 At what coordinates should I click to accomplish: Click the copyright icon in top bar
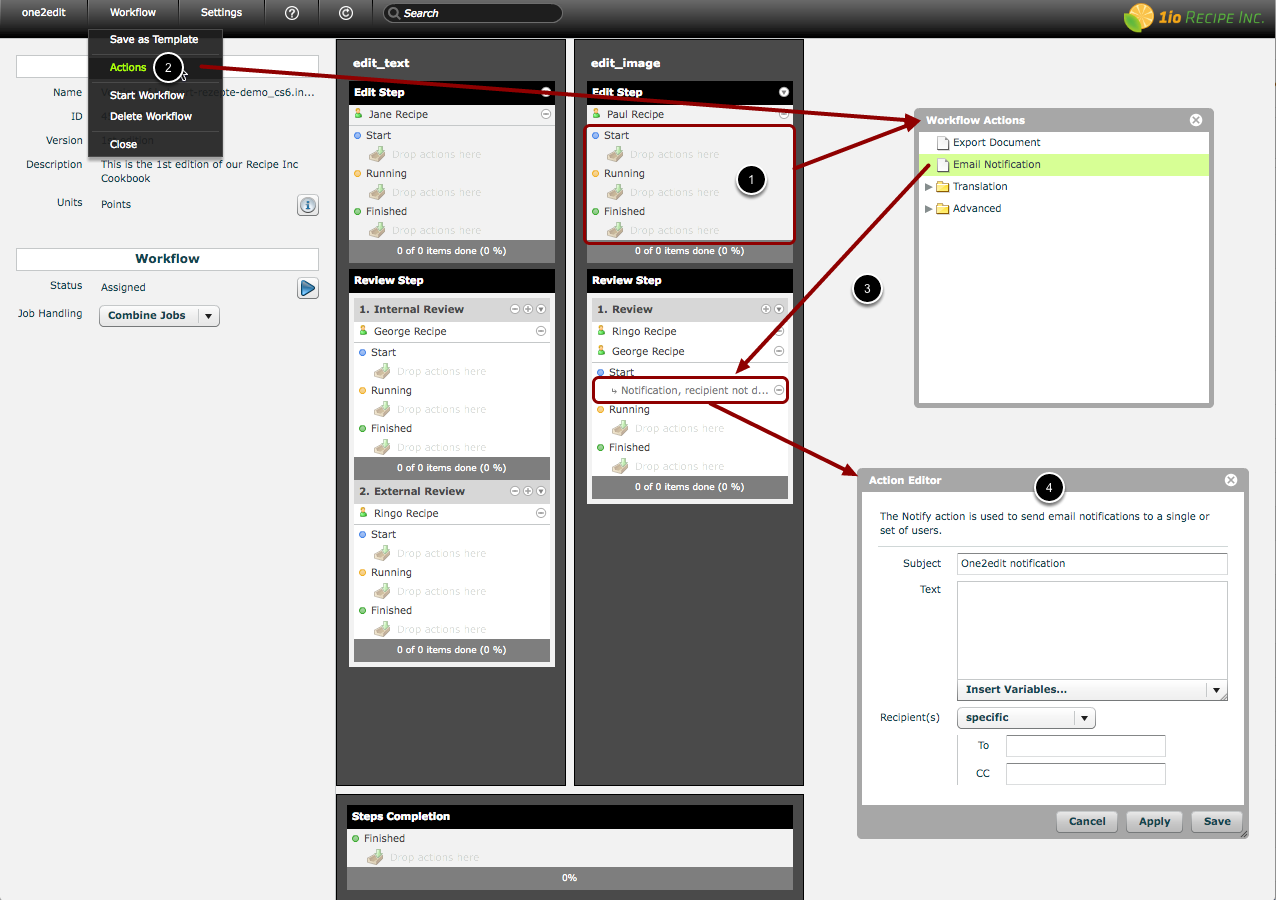tap(346, 13)
